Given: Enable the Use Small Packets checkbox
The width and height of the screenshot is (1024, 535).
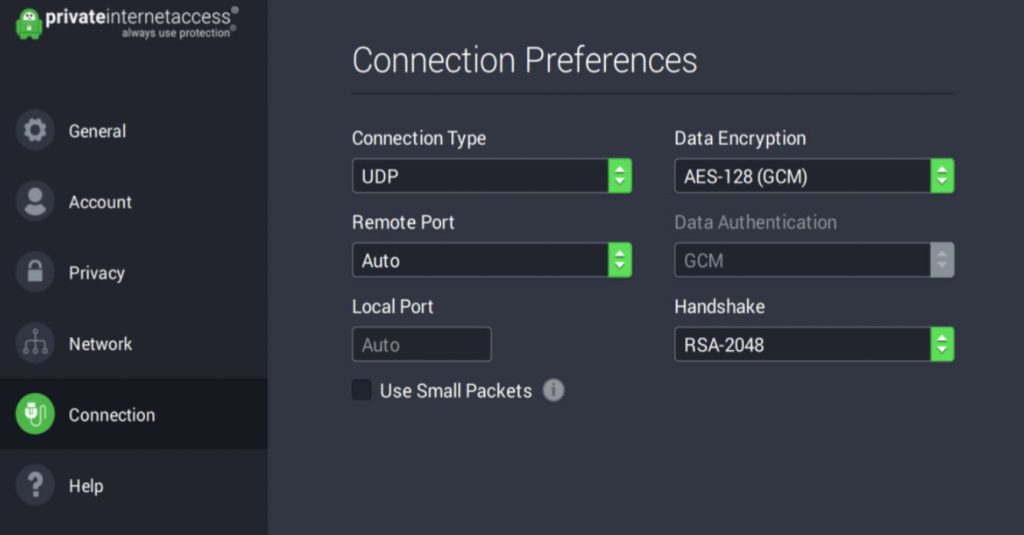Looking at the screenshot, I should click(362, 390).
